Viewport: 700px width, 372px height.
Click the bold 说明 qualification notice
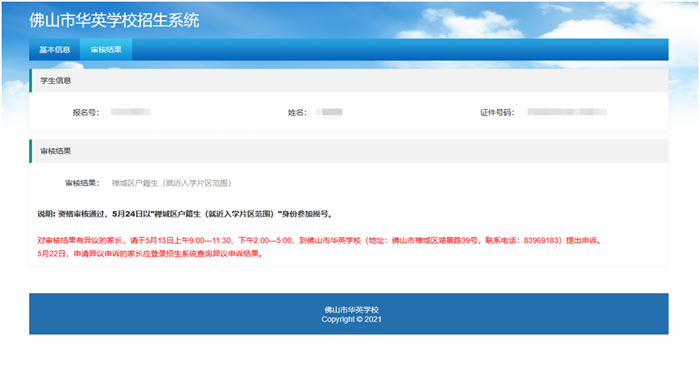[x=185, y=214]
